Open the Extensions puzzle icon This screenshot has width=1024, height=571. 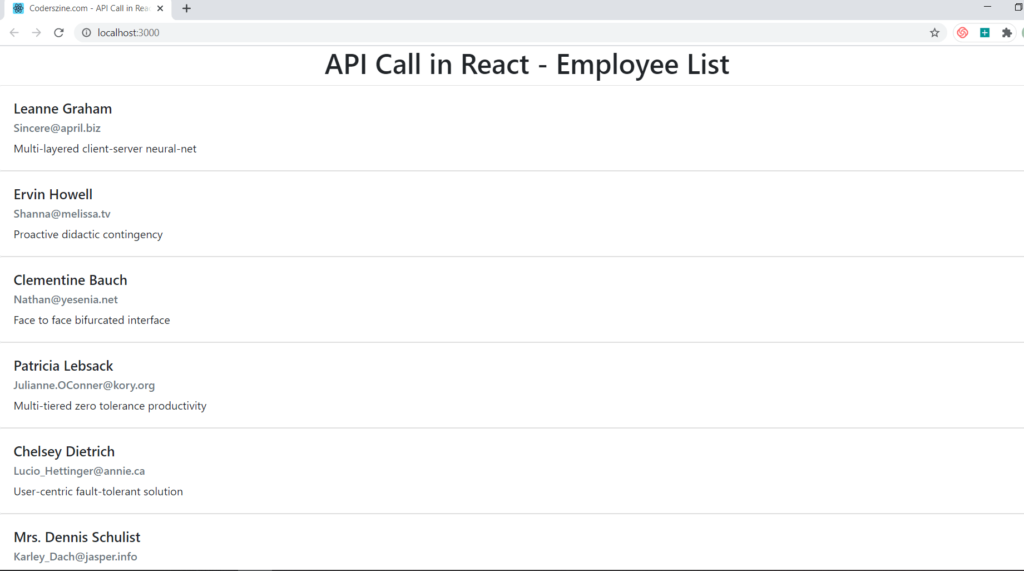coord(1006,33)
